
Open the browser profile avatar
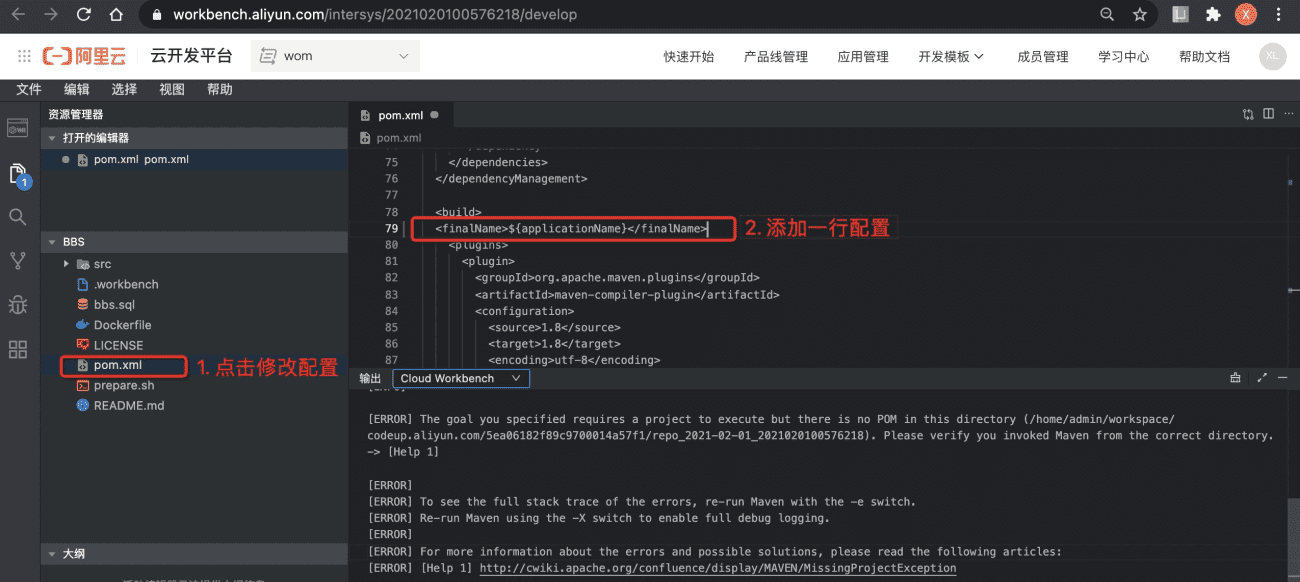1245,15
